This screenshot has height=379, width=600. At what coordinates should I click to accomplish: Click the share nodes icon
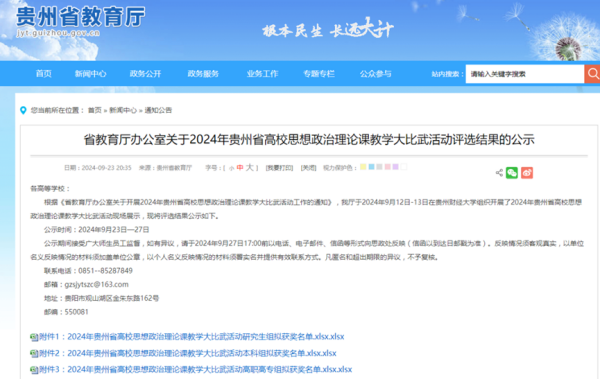[x=499, y=173]
